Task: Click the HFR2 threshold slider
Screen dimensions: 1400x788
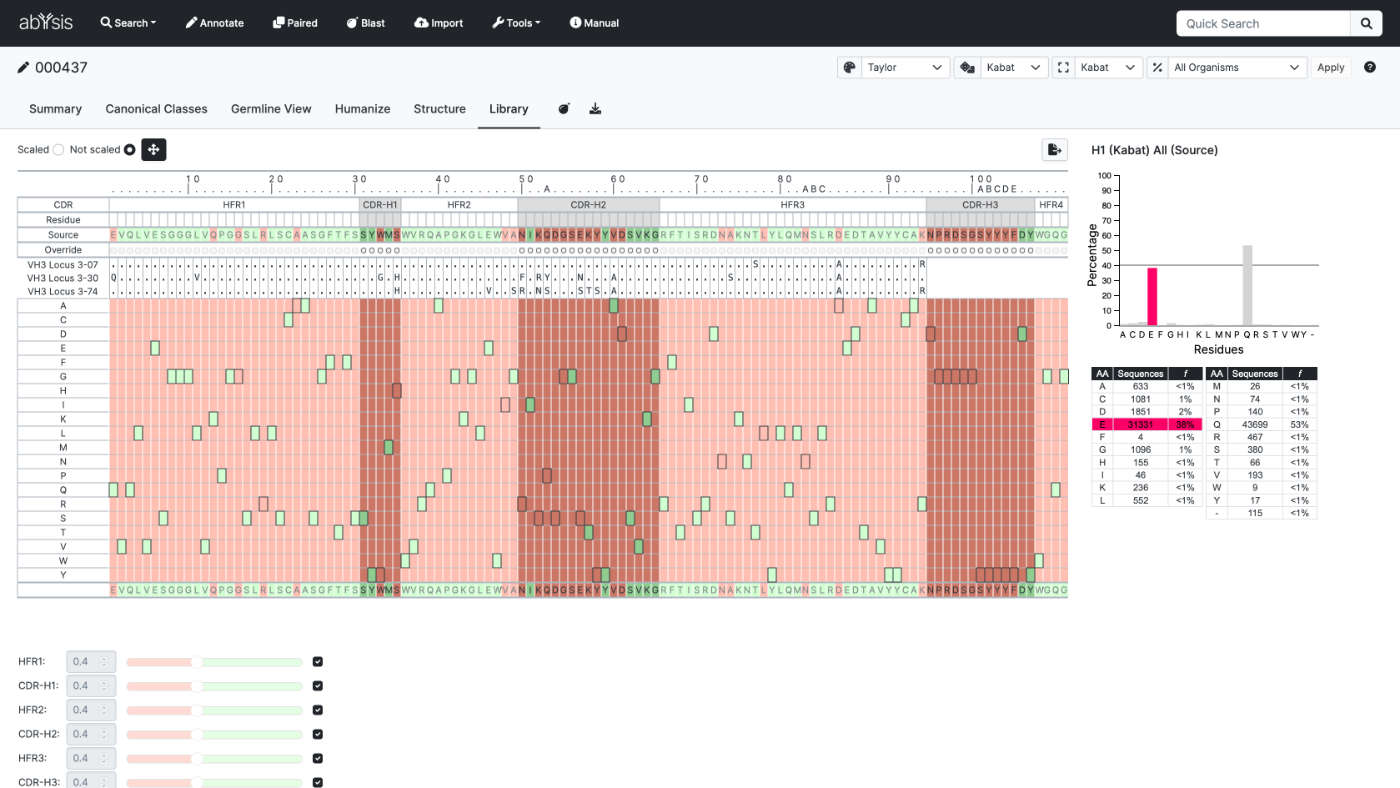Action: (x=214, y=710)
